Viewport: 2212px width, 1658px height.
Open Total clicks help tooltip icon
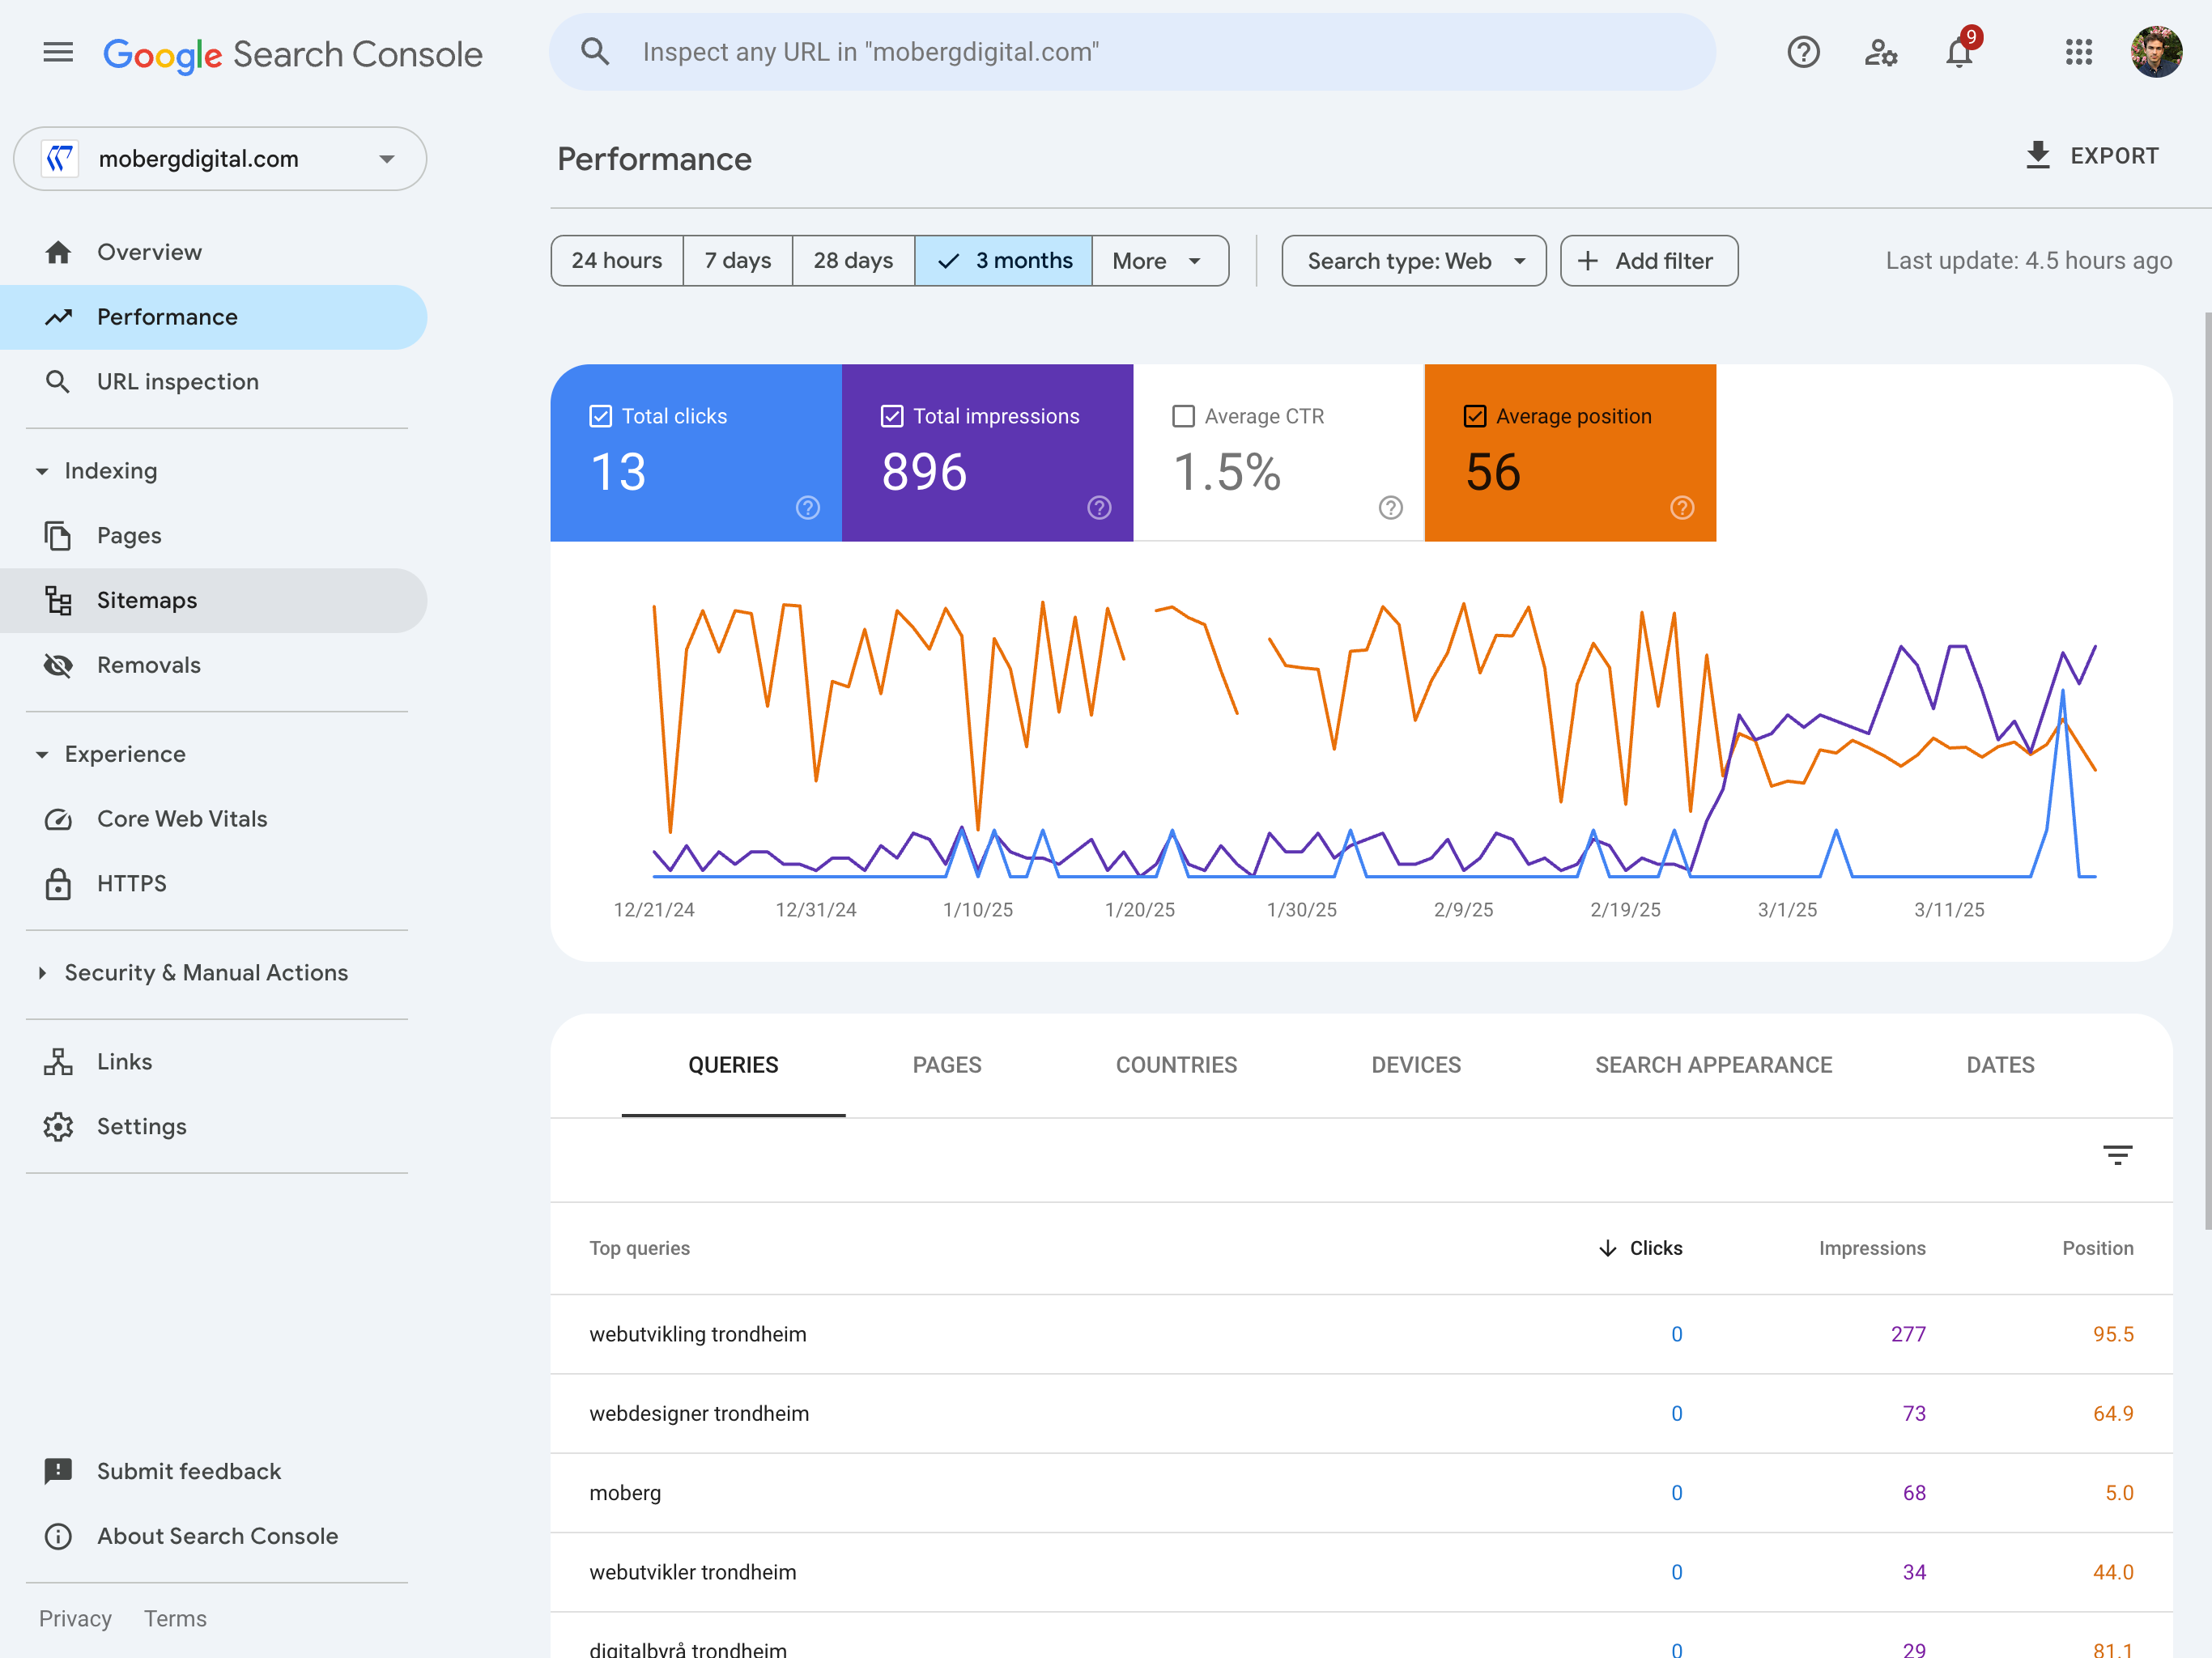pyautogui.click(x=808, y=508)
